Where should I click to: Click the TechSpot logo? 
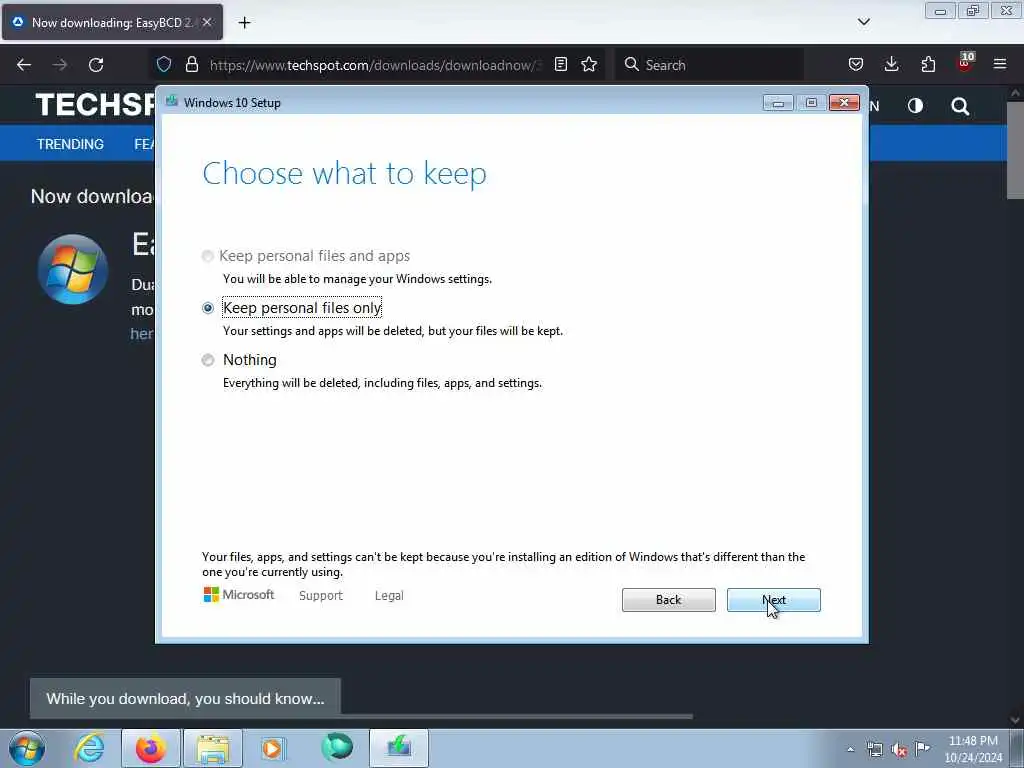[x=95, y=104]
